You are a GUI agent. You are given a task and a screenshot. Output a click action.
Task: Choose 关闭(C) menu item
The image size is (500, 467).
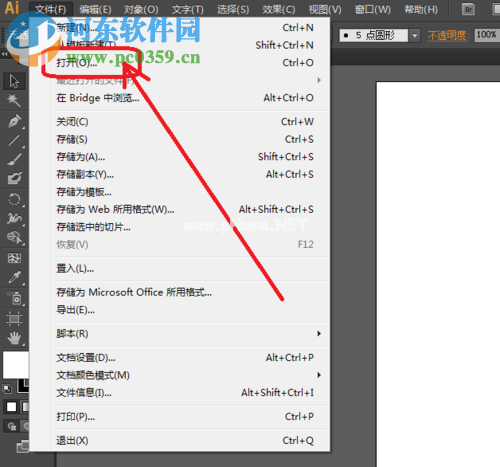(x=191, y=122)
